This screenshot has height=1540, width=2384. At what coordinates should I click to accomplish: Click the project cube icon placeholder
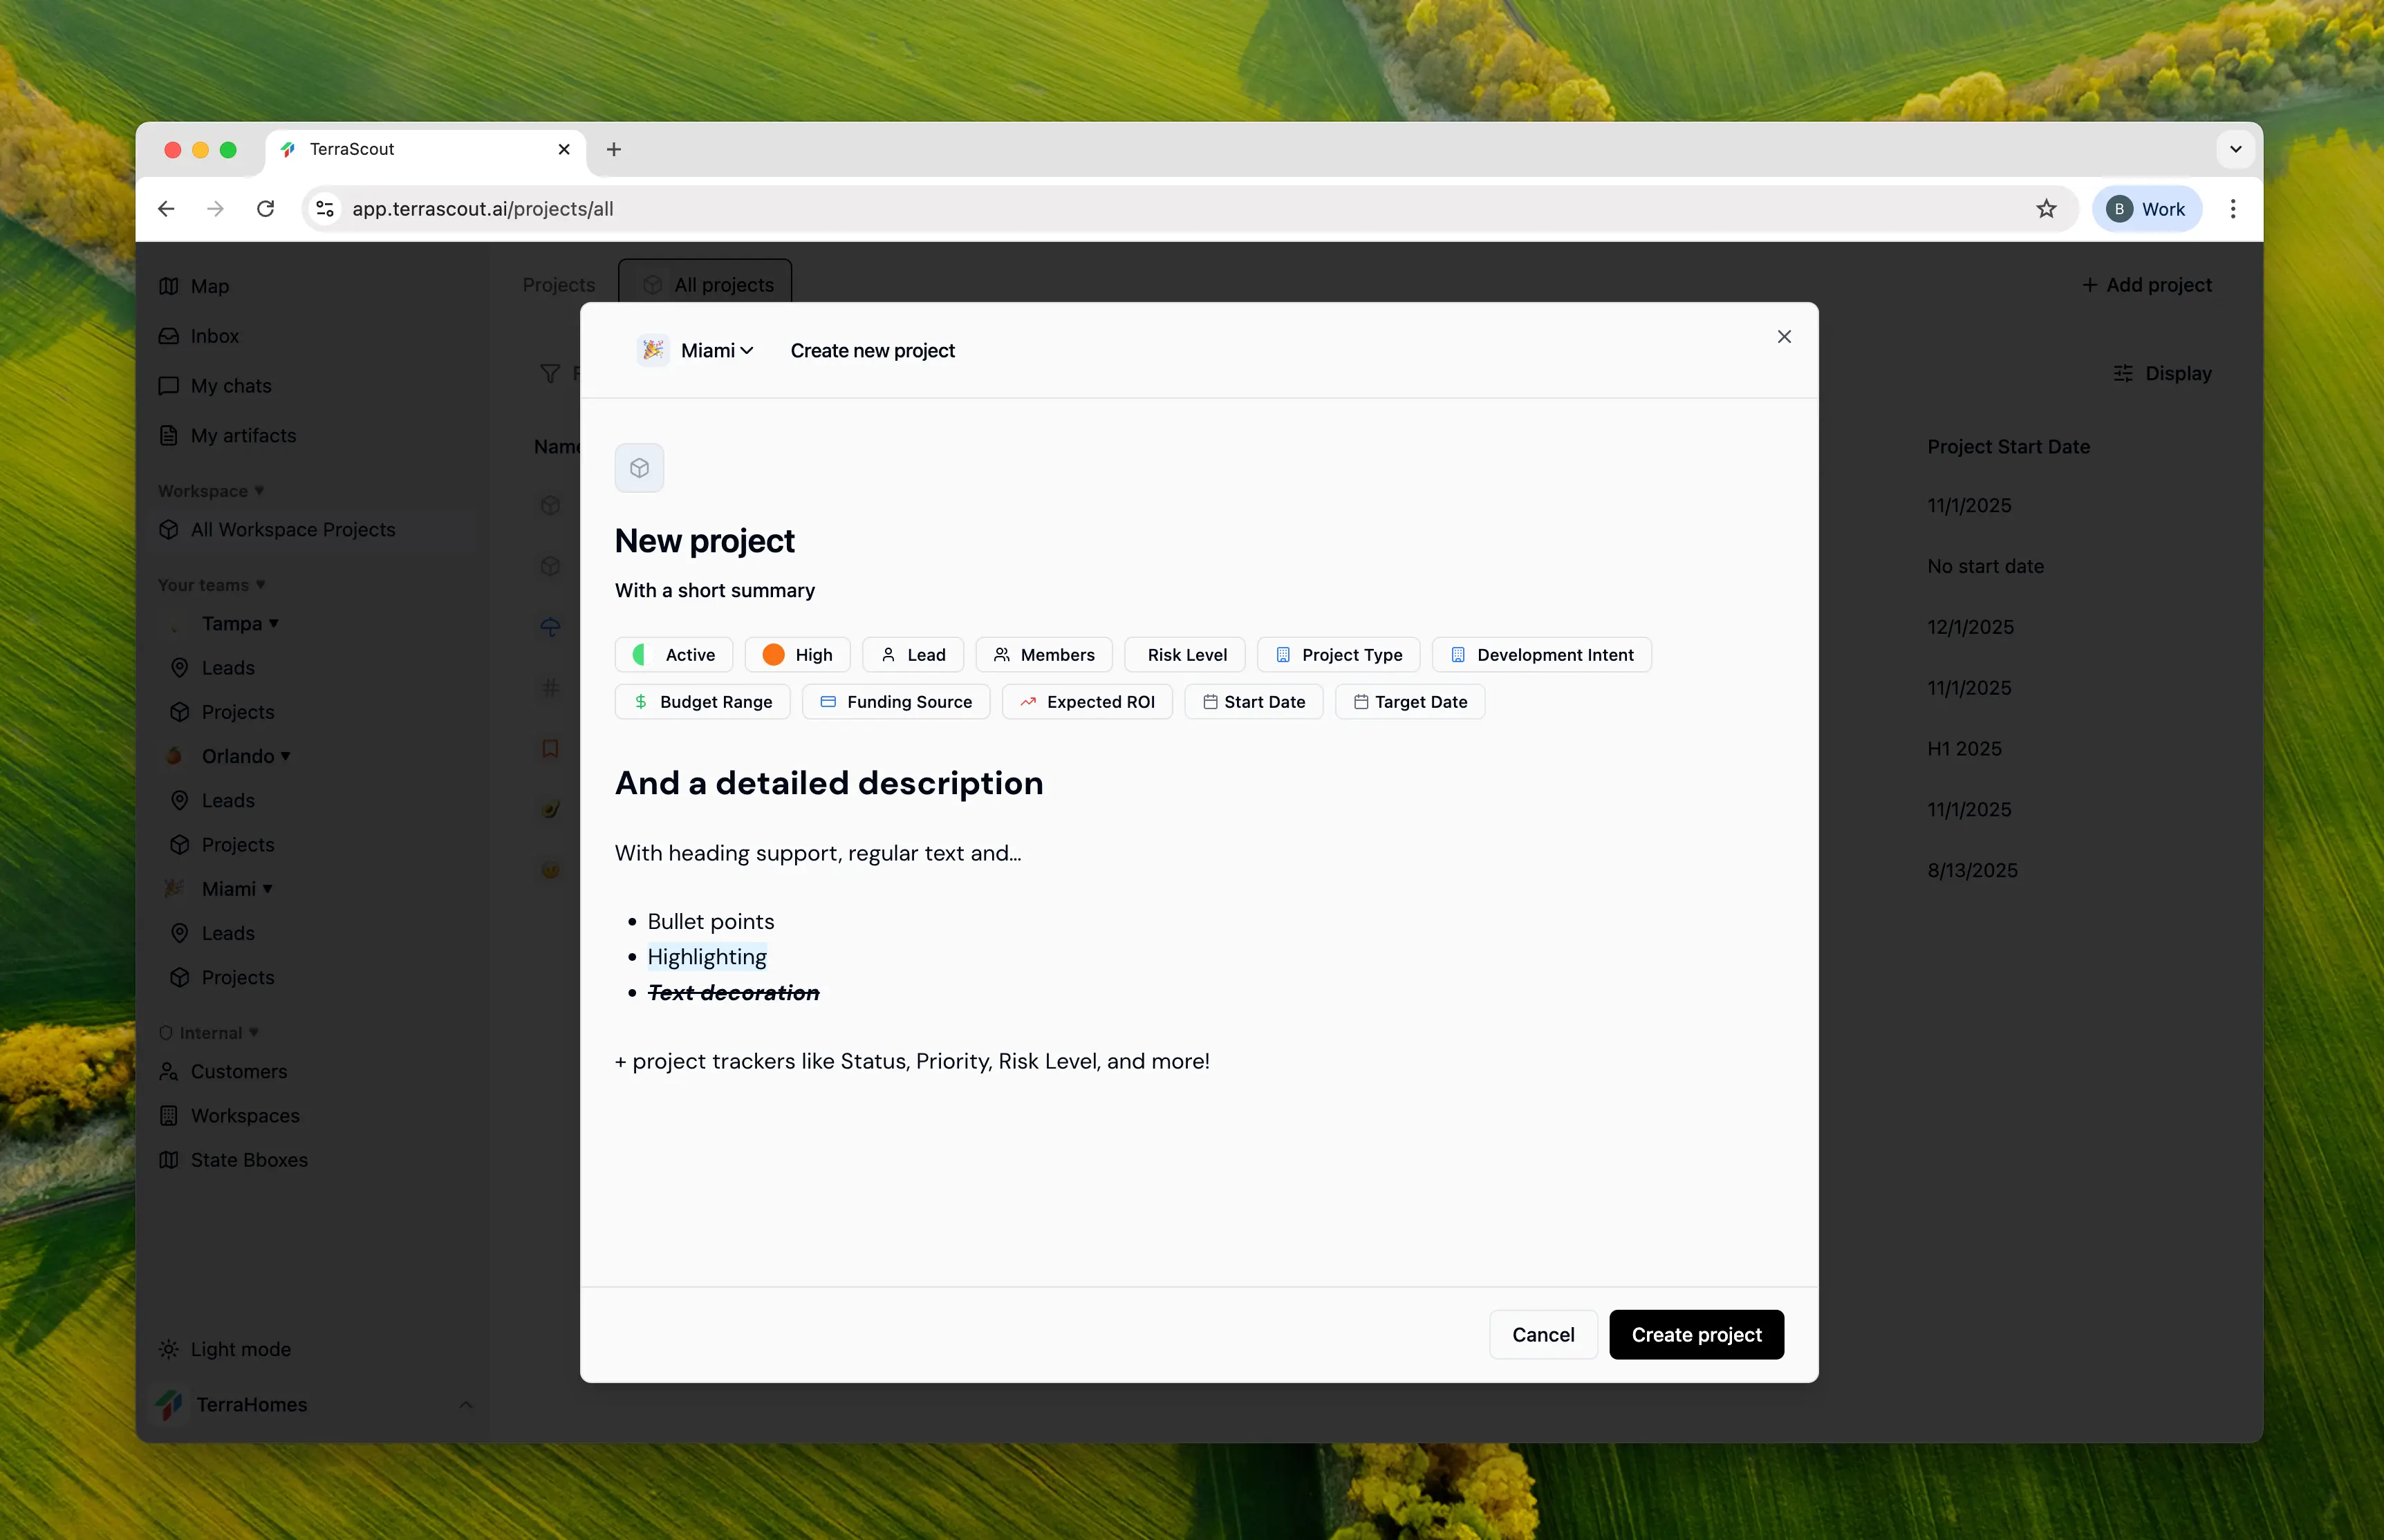pyautogui.click(x=639, y=468)
